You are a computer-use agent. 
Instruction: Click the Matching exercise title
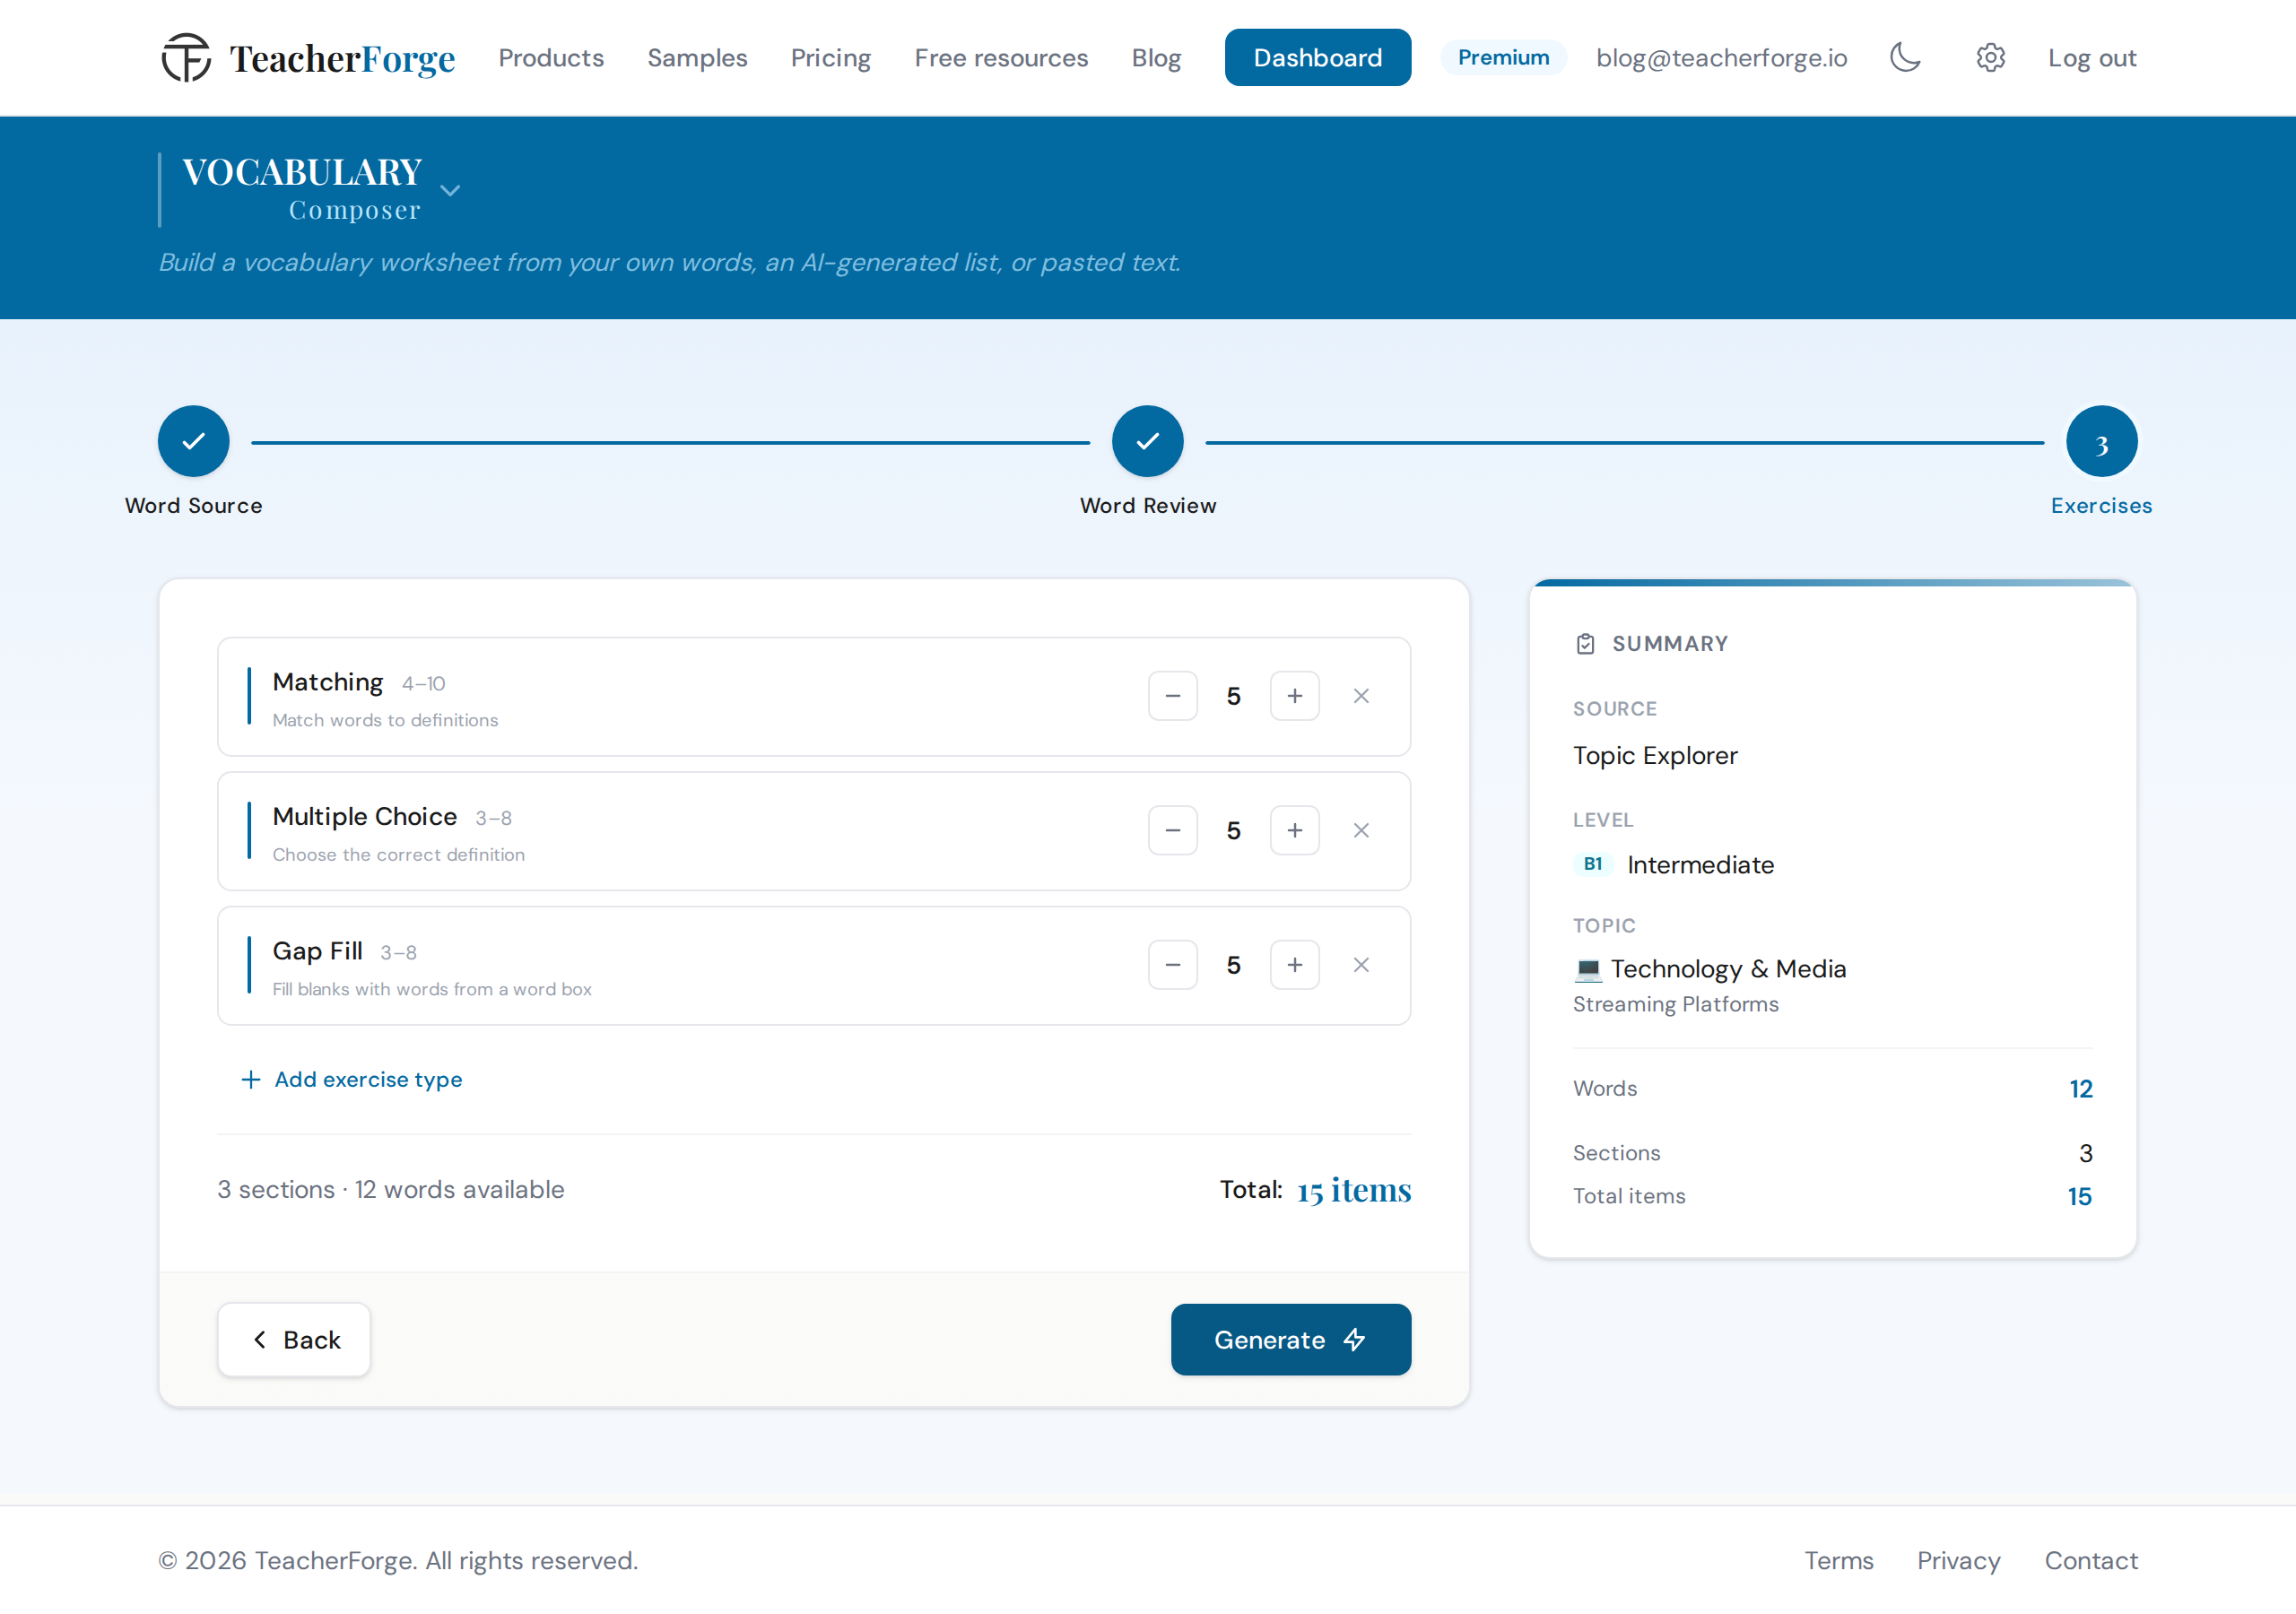[328, 682]
